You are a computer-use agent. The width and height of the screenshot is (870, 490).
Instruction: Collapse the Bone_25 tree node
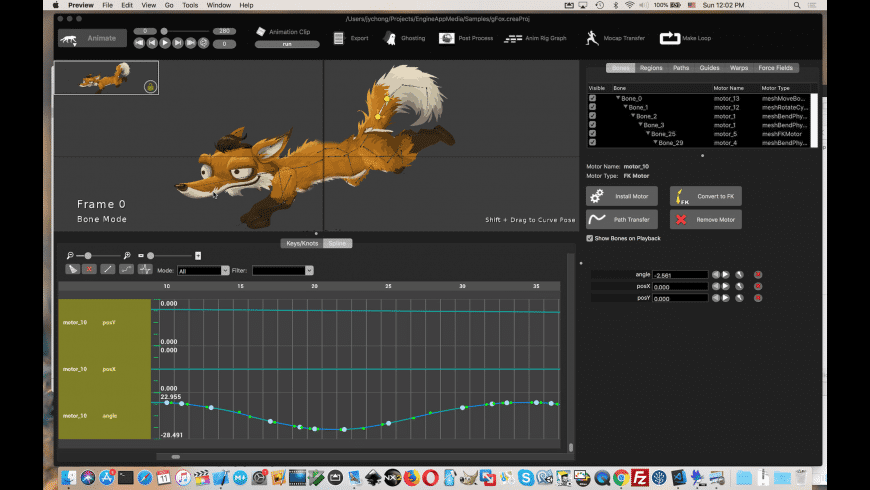(648, 134)
